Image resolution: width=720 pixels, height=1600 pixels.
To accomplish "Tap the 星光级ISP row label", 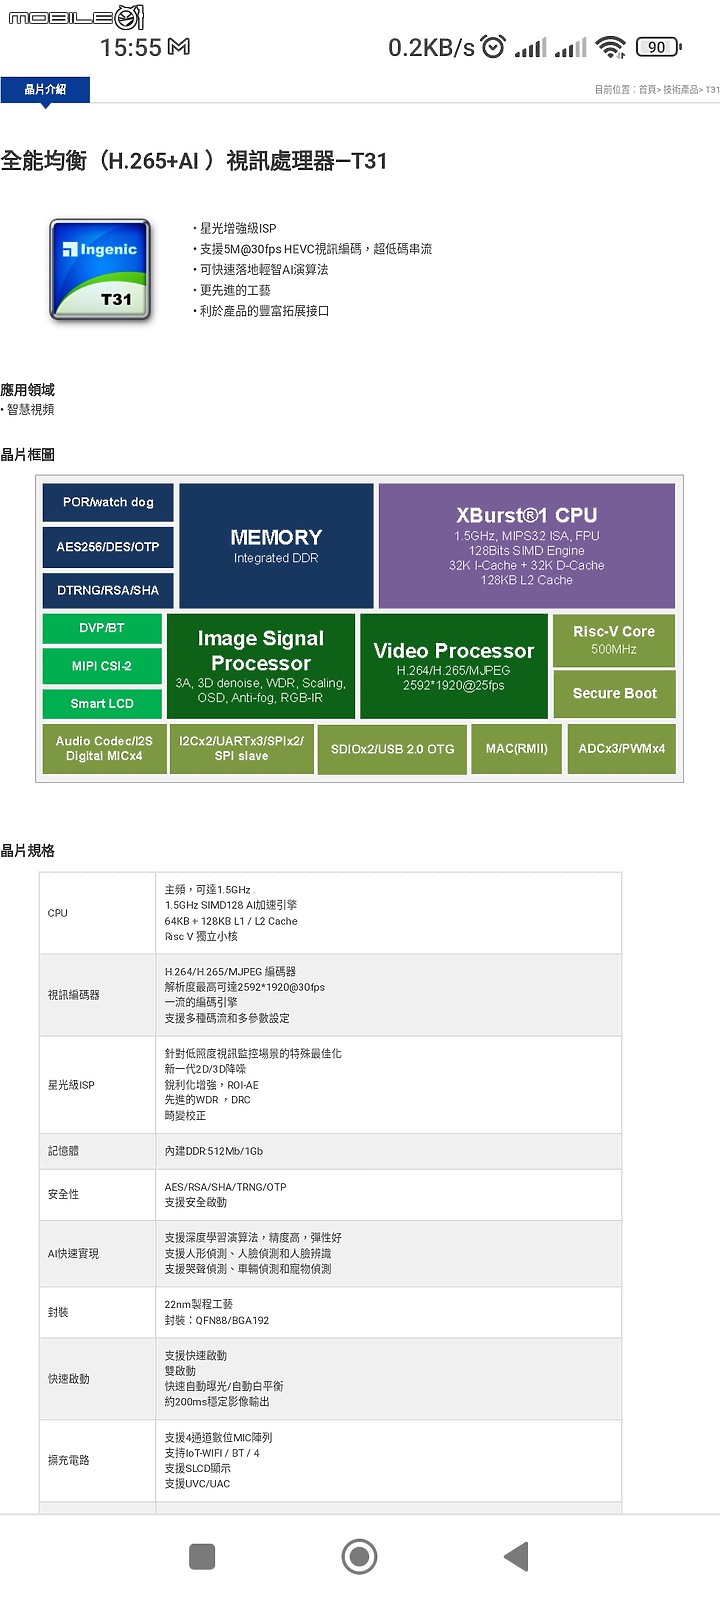I will coord(71,1085).
